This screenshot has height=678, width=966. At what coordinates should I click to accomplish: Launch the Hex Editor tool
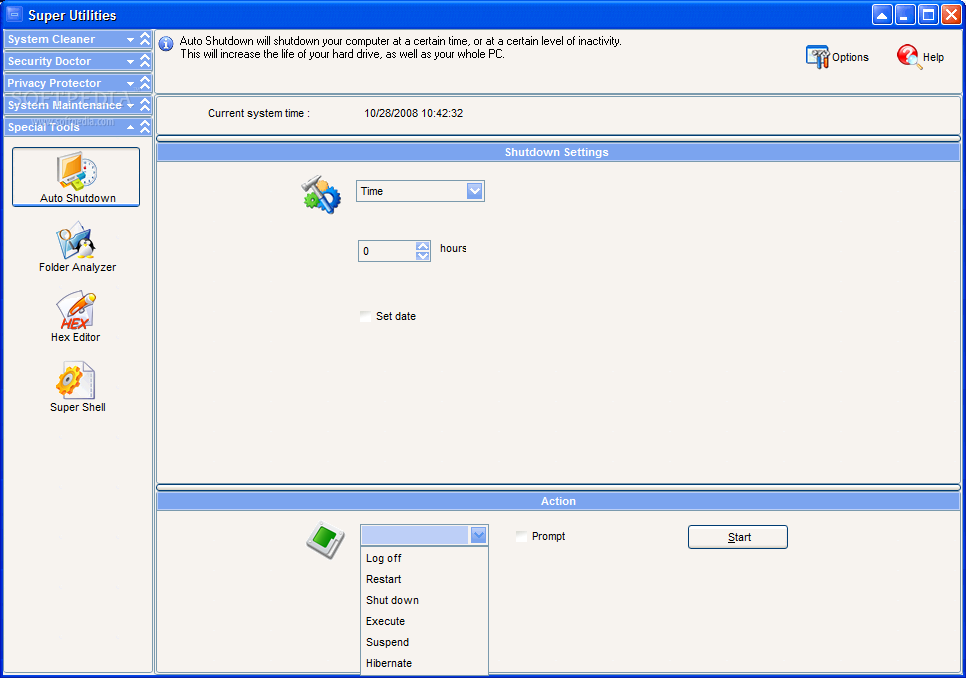coord(76,317)
